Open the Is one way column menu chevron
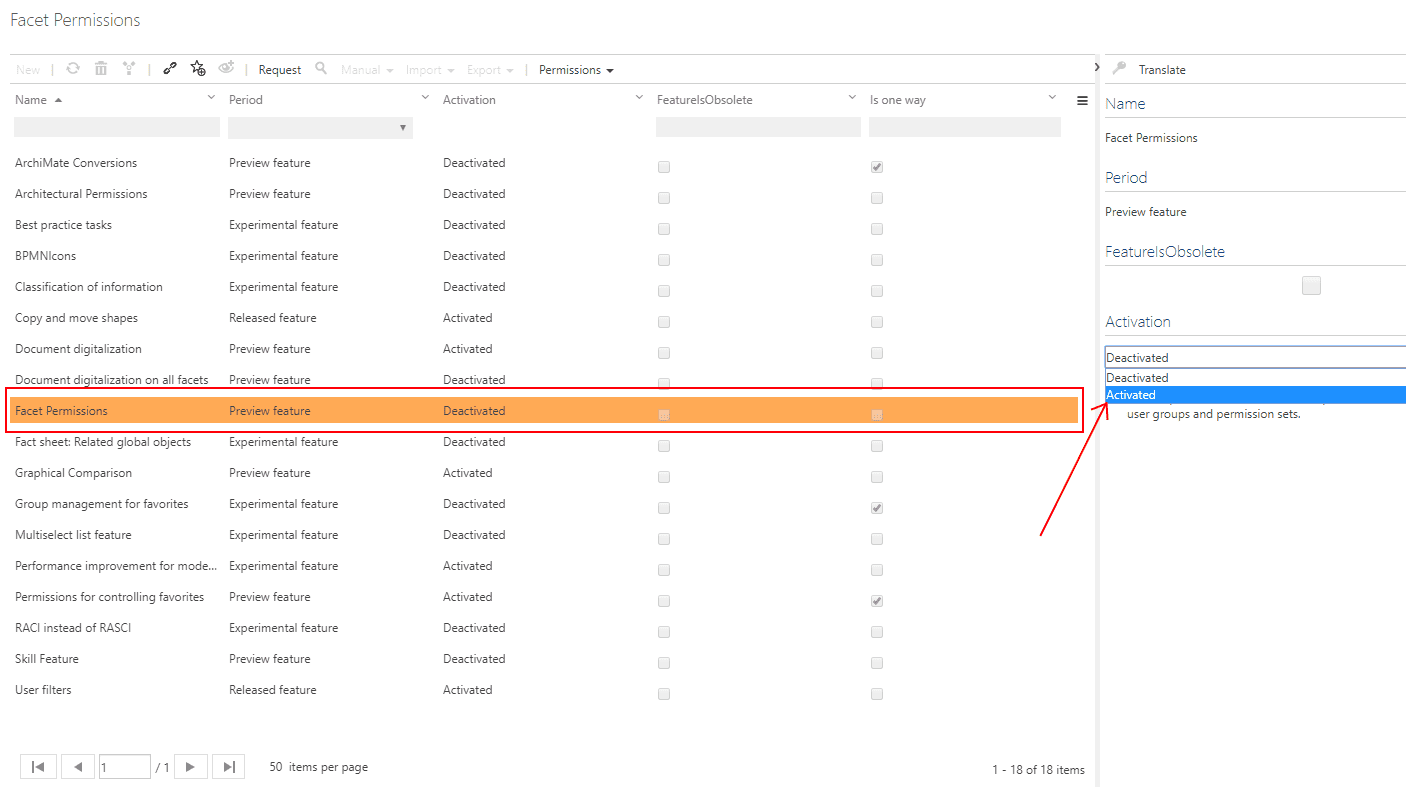This screenshot has width=1406, height=787. coord(1052,98)
